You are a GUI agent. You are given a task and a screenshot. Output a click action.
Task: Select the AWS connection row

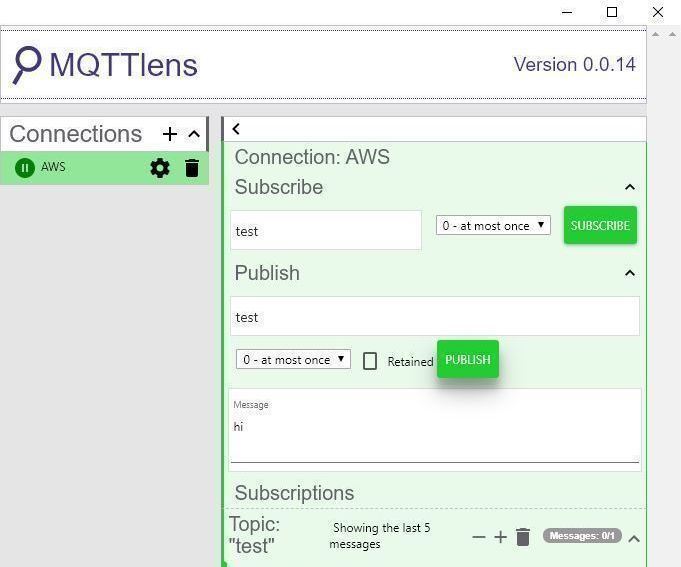pos(104,168)
